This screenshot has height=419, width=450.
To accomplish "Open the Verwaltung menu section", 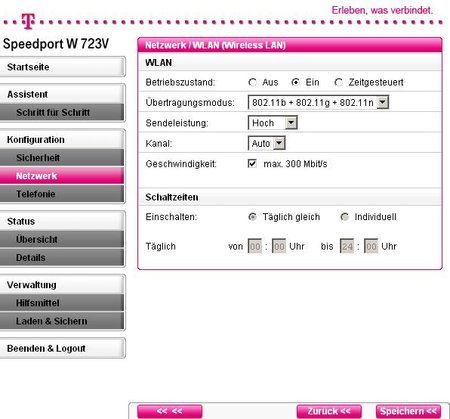I will point(62,285).
